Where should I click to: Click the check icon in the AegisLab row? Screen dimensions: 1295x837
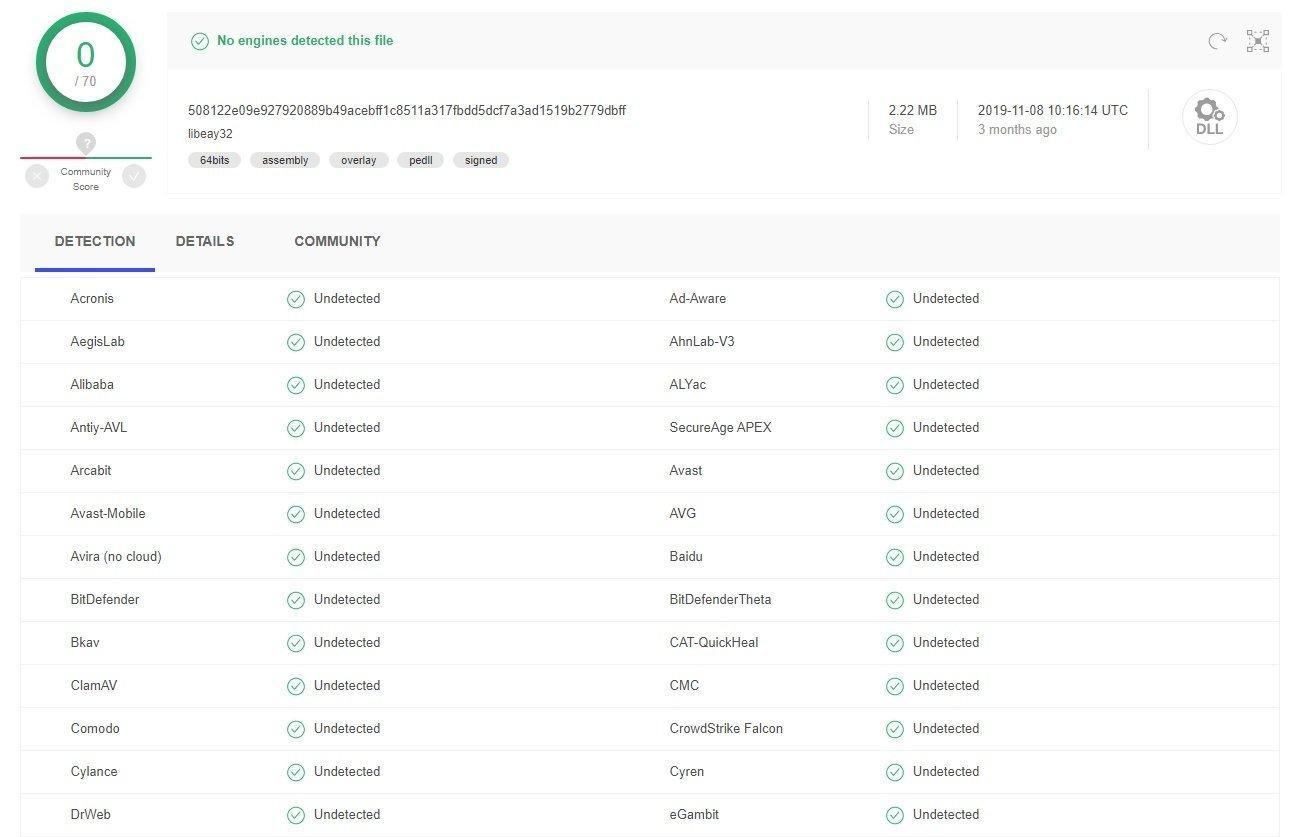tap(296, 342)
